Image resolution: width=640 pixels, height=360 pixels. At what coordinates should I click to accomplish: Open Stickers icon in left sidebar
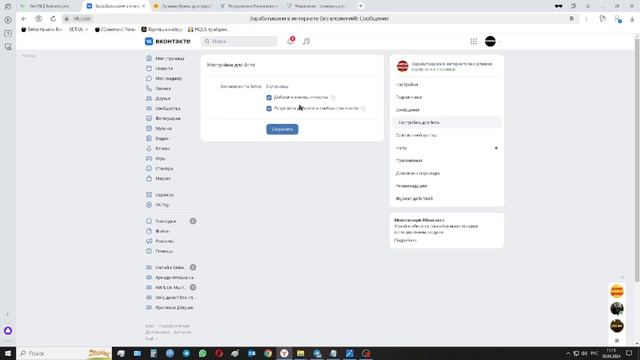pyautogui.click(x=149, y=169)
